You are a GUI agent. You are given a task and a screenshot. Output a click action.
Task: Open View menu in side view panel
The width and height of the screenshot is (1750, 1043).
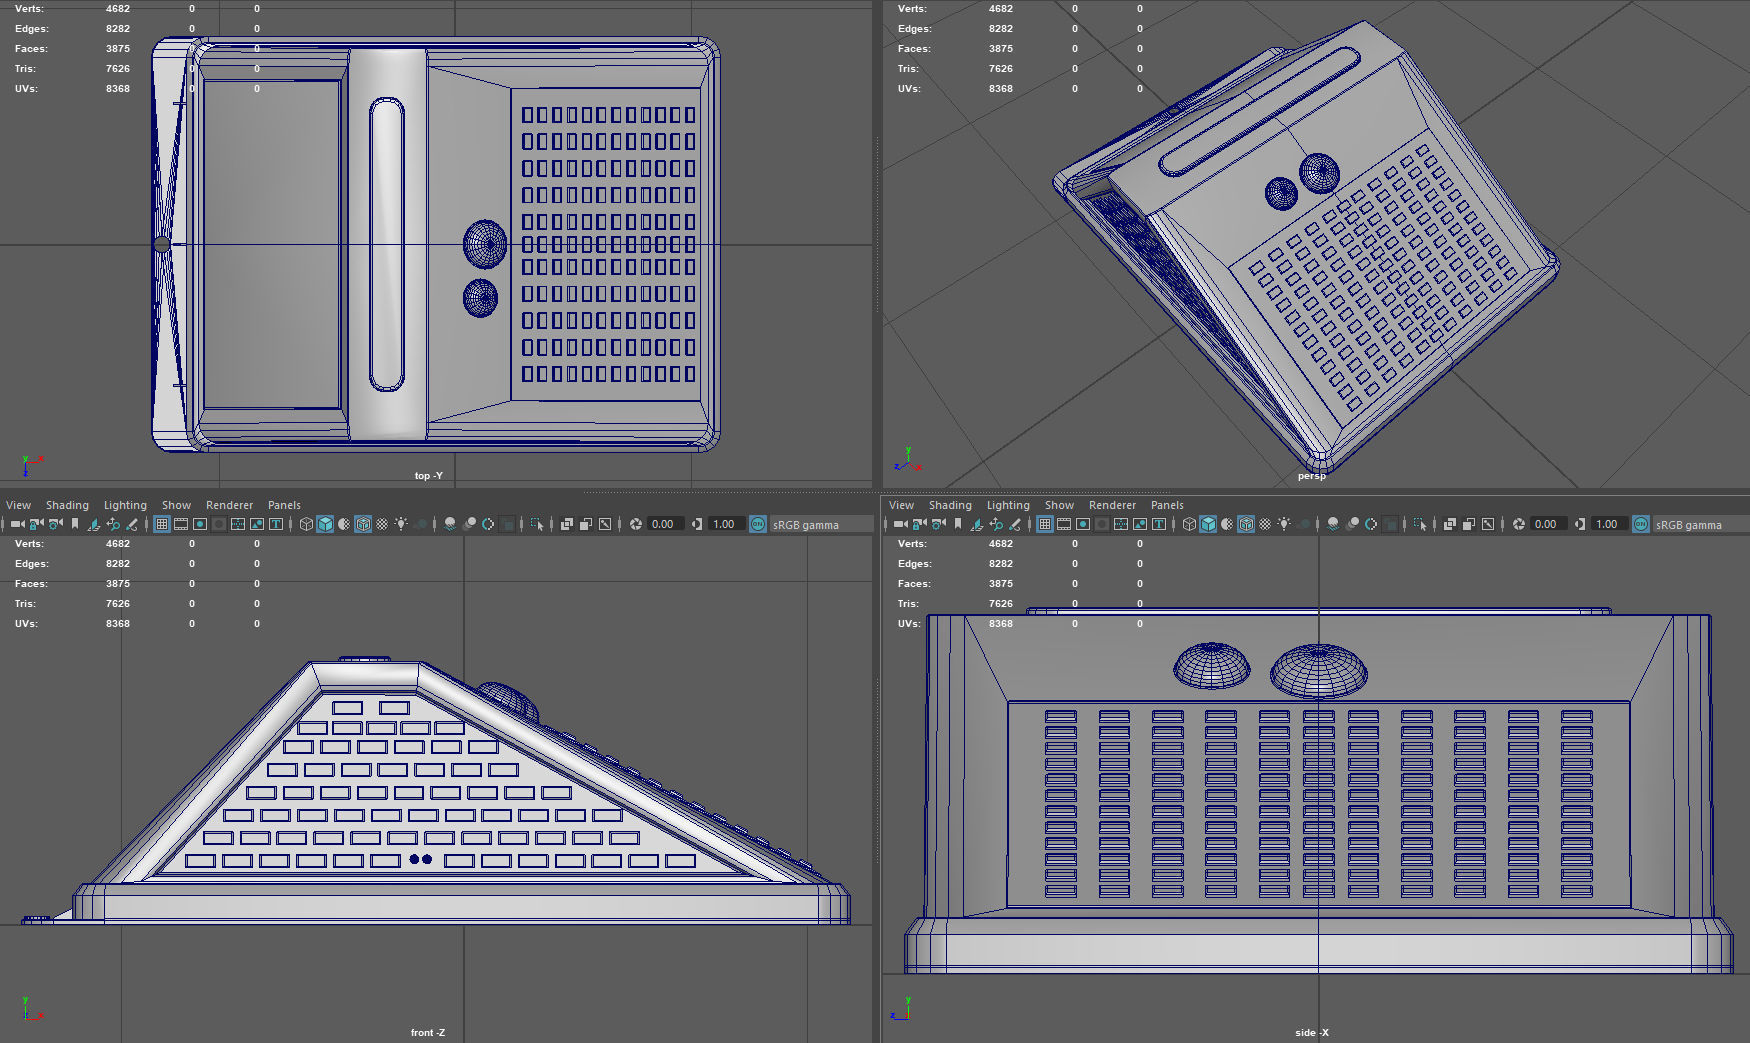tap(901, 505)
